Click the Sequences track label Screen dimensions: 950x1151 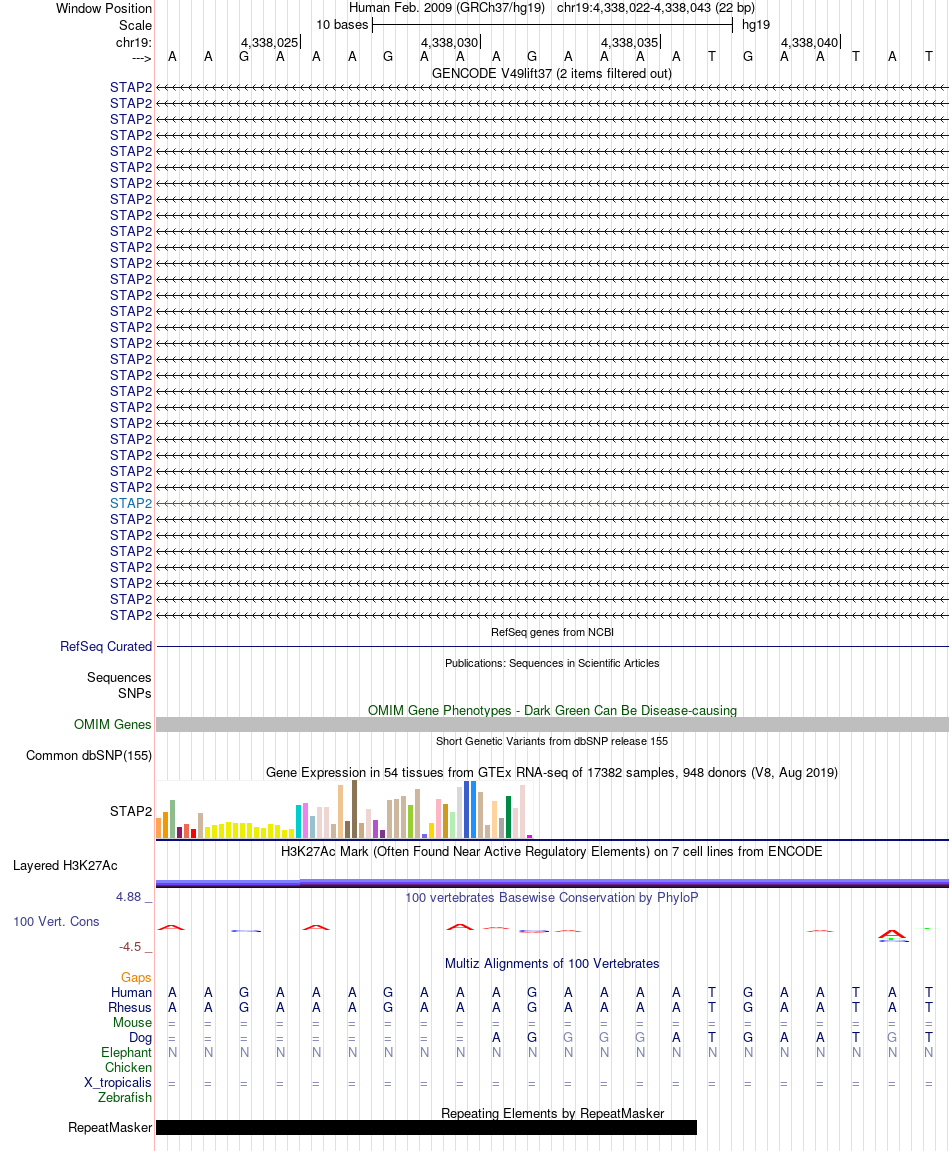coord(119,677)
